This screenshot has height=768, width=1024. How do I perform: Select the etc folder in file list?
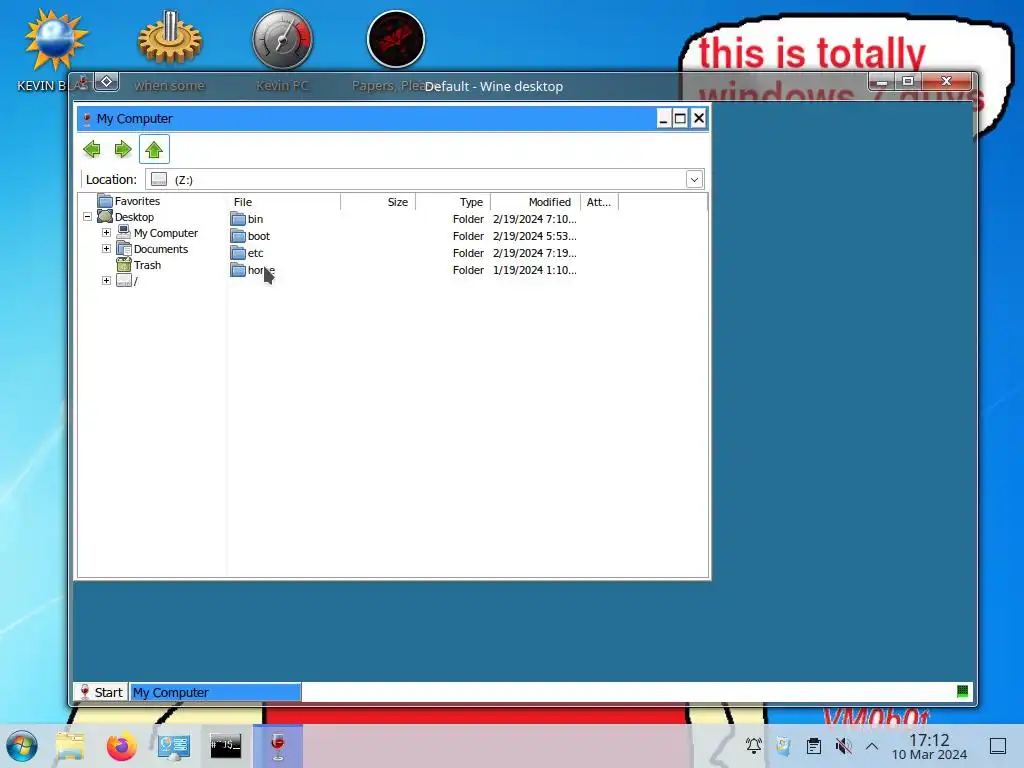pyautogui.click(x=255, y=253)
